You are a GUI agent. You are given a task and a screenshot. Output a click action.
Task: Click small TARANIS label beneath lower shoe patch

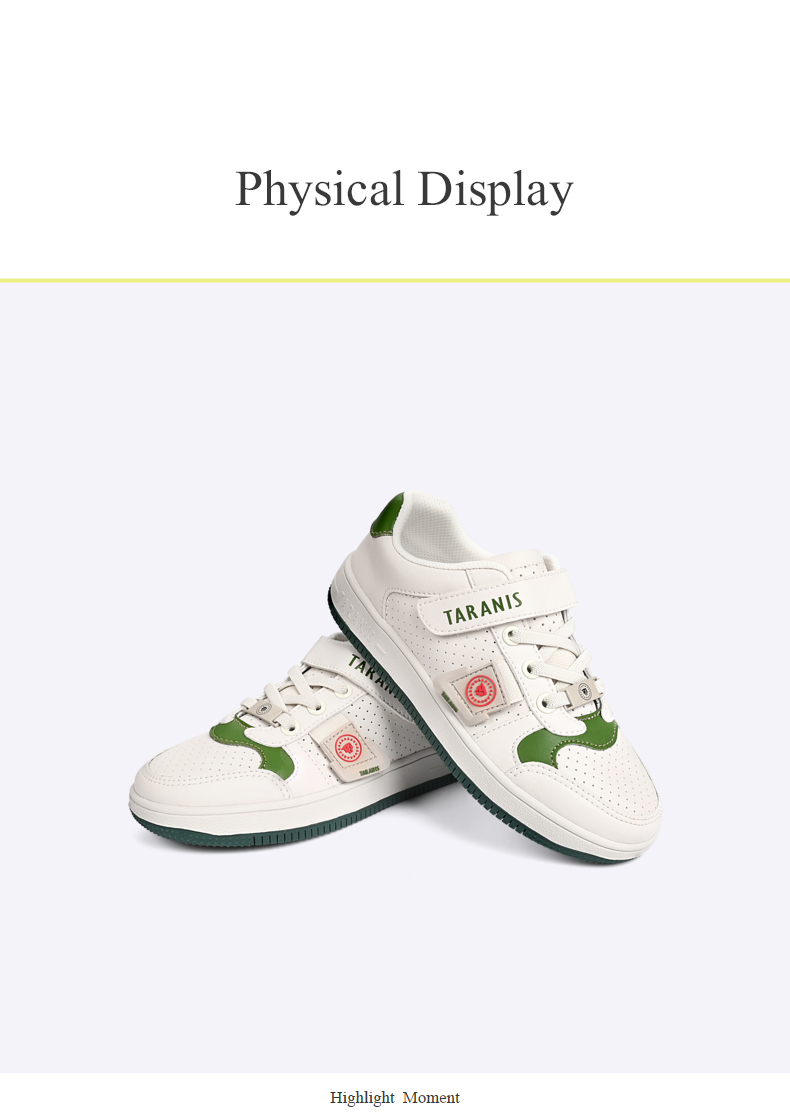pyautogui.click(x=368, y=772)
